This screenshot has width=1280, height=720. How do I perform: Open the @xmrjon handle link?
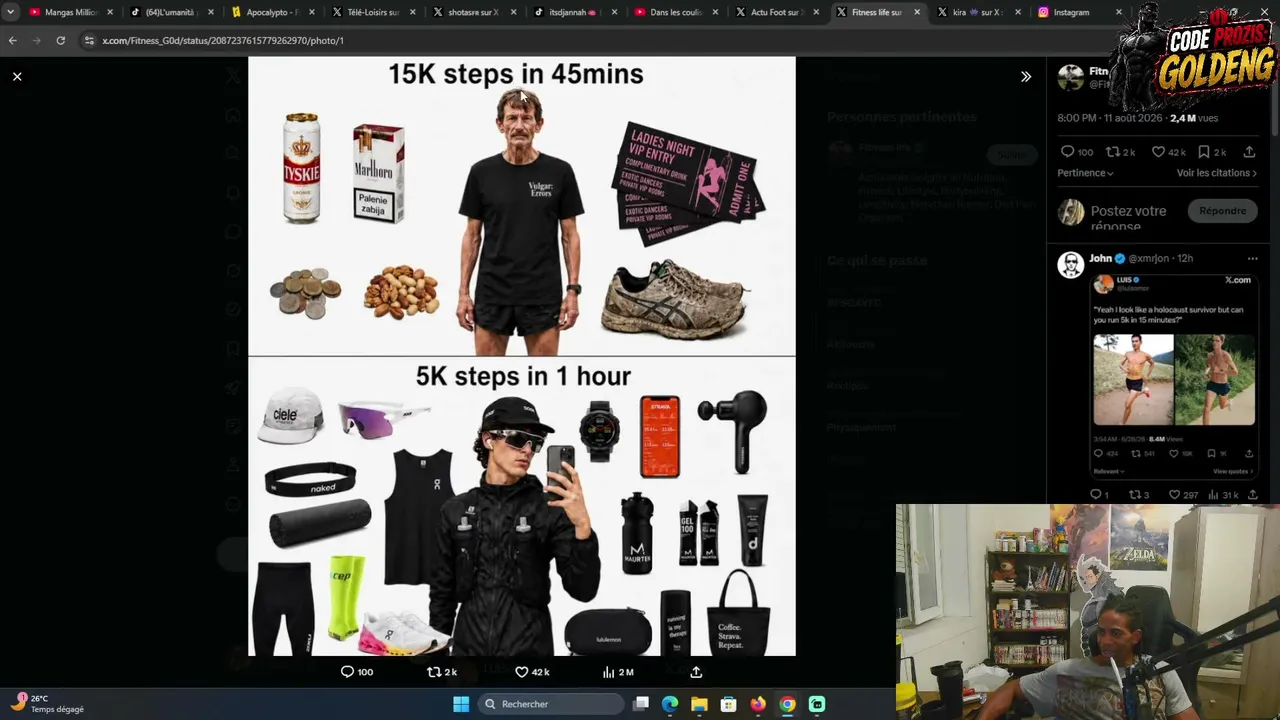(1149, 258)
